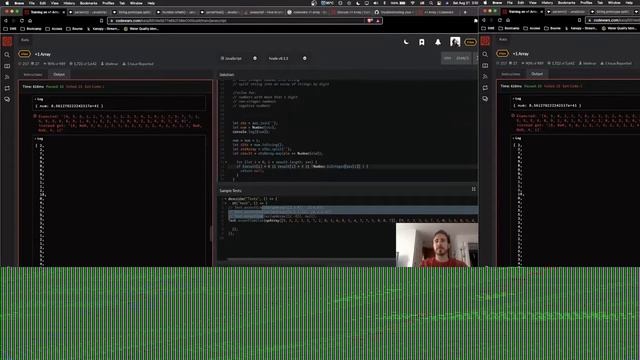
Task: Enable VIM editor mode
Action: [x=448, y=58]
